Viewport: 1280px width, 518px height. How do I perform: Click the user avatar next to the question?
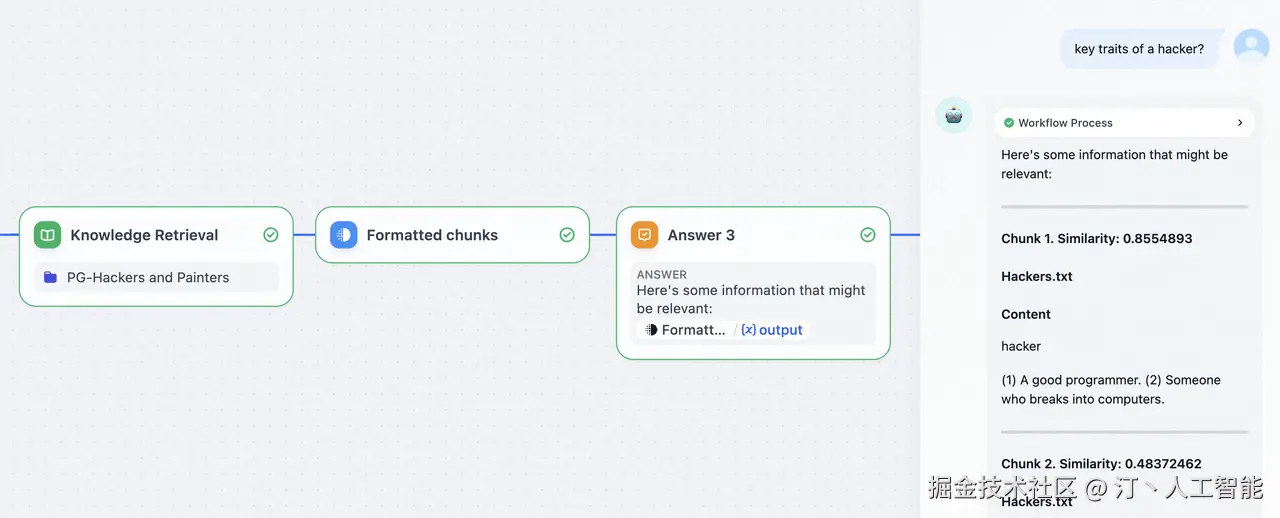tap(1251, 48)
